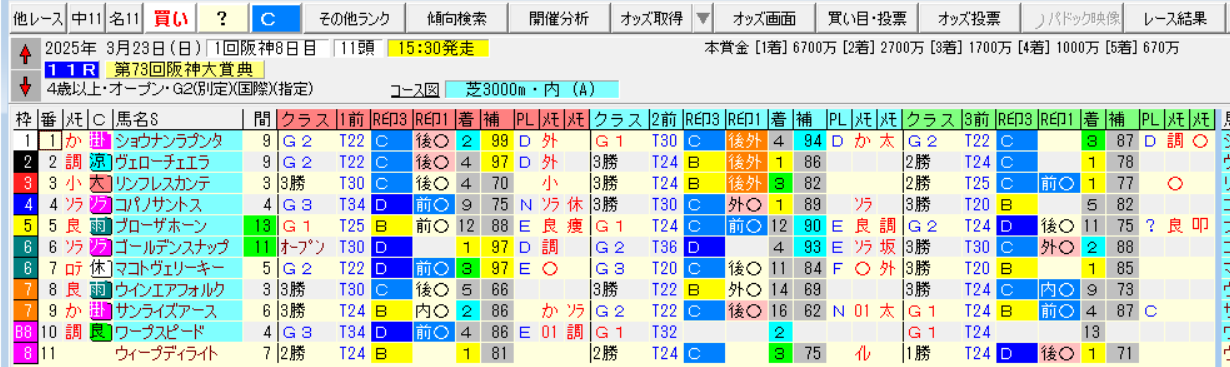The width and height of the screenshot is (1230, 367).
Task: Open レース結果
Action: (x=1175, y=18)
